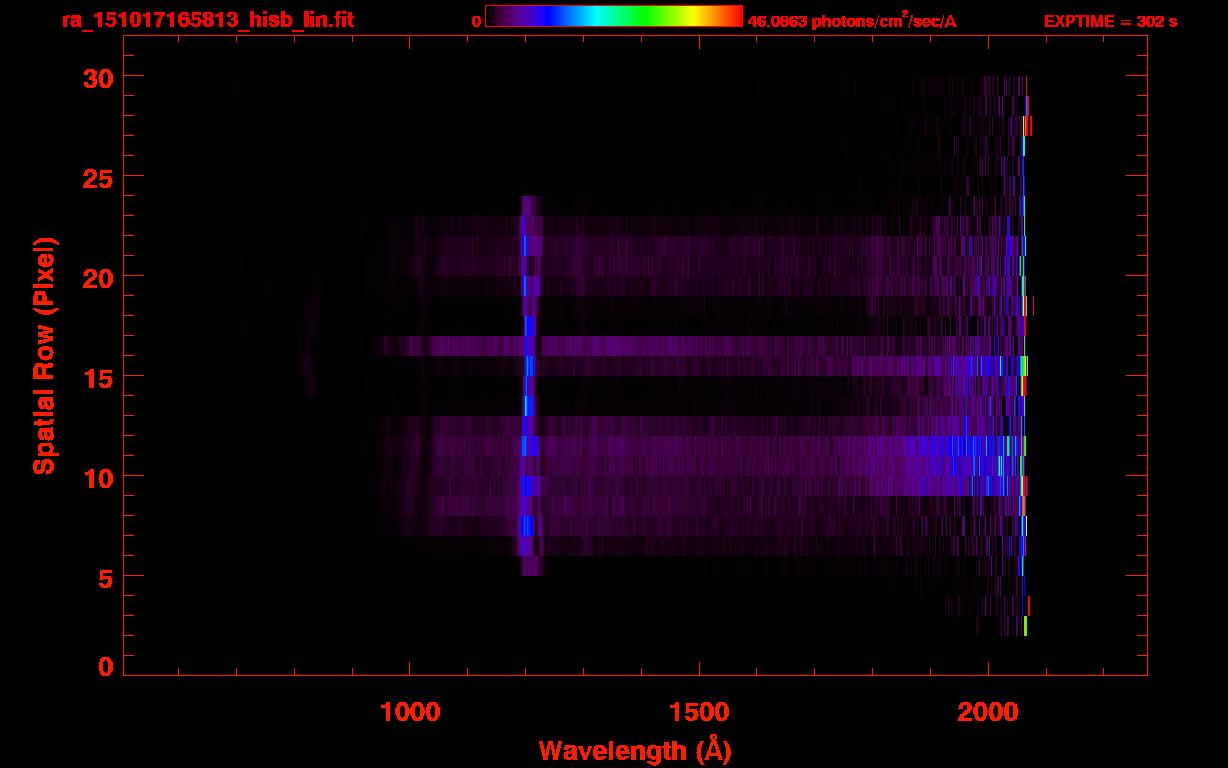Click the Spatial Row (Pixel) axis title
Screen dimensions: 1228x768
tap(45, 355)
